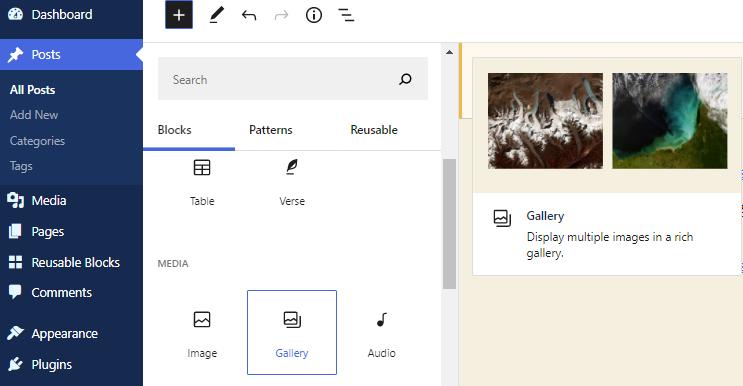Click the 'Display multiple images' description
The height and width of the screenshot is (386, 743).
coord(610,244)
